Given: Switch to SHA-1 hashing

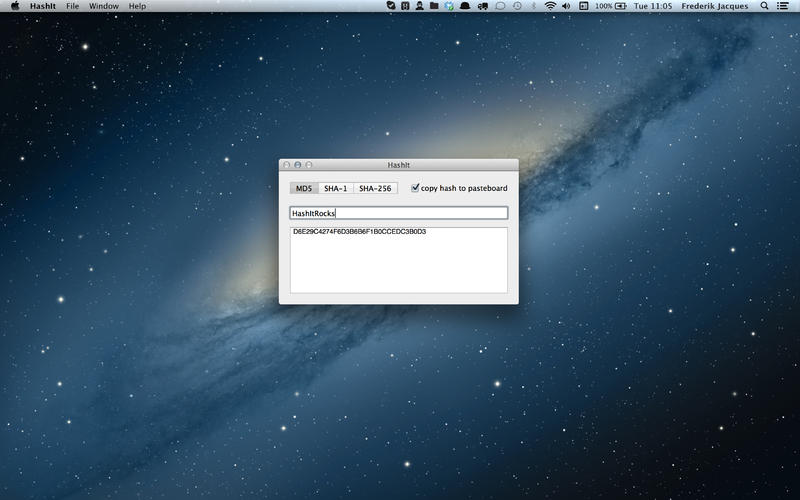Looking at the screenshot, I should [335, 188].
